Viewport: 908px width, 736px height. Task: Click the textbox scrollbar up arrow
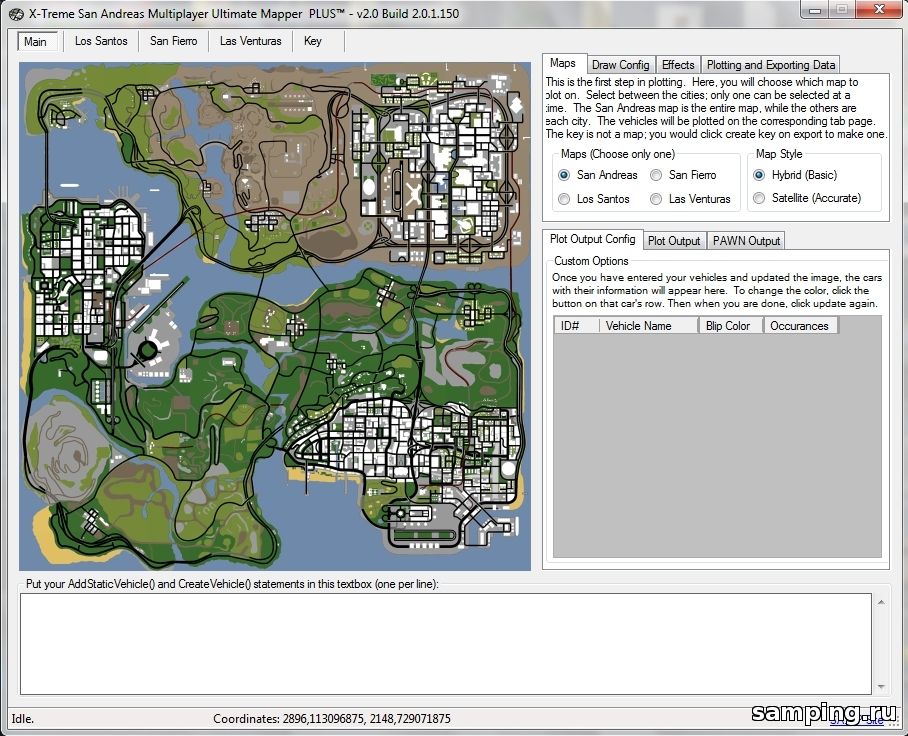click(881, 603)
